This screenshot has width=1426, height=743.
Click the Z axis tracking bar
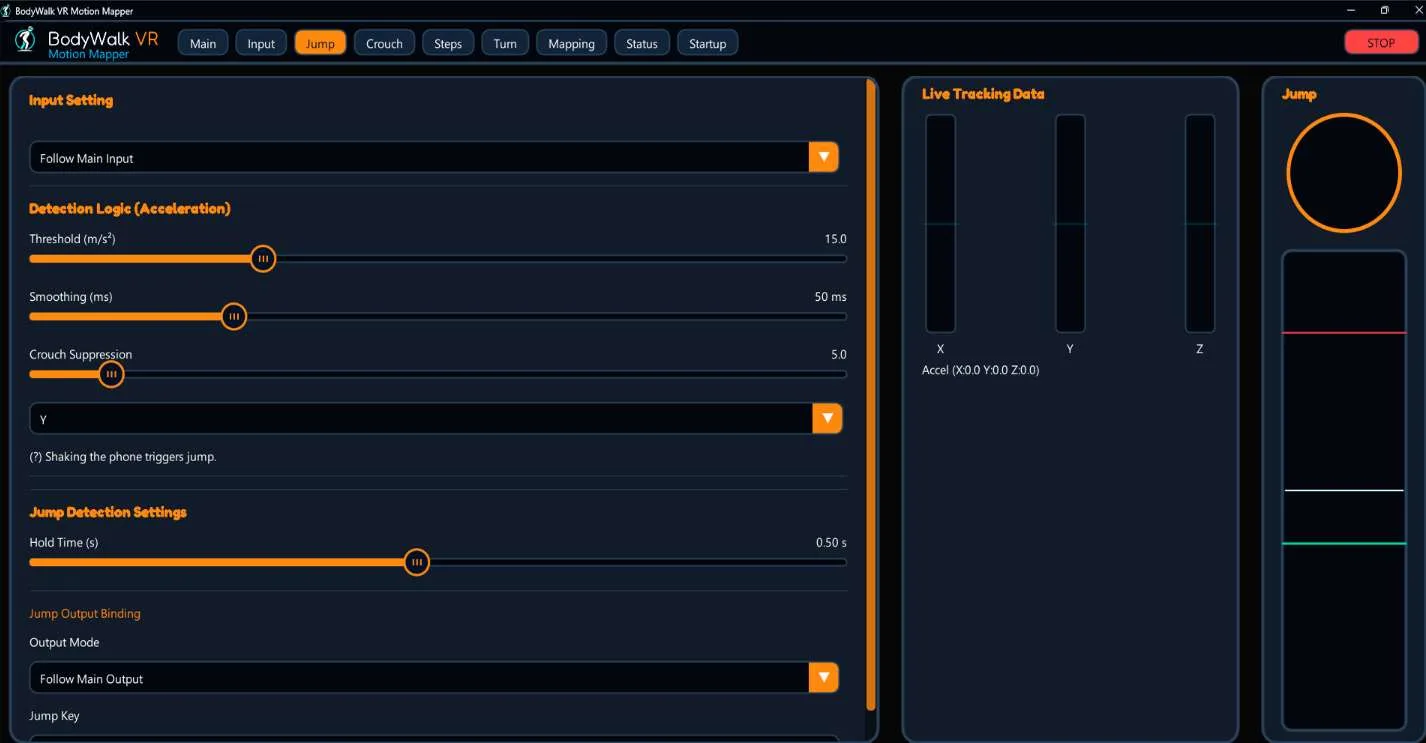(1200, 223)
